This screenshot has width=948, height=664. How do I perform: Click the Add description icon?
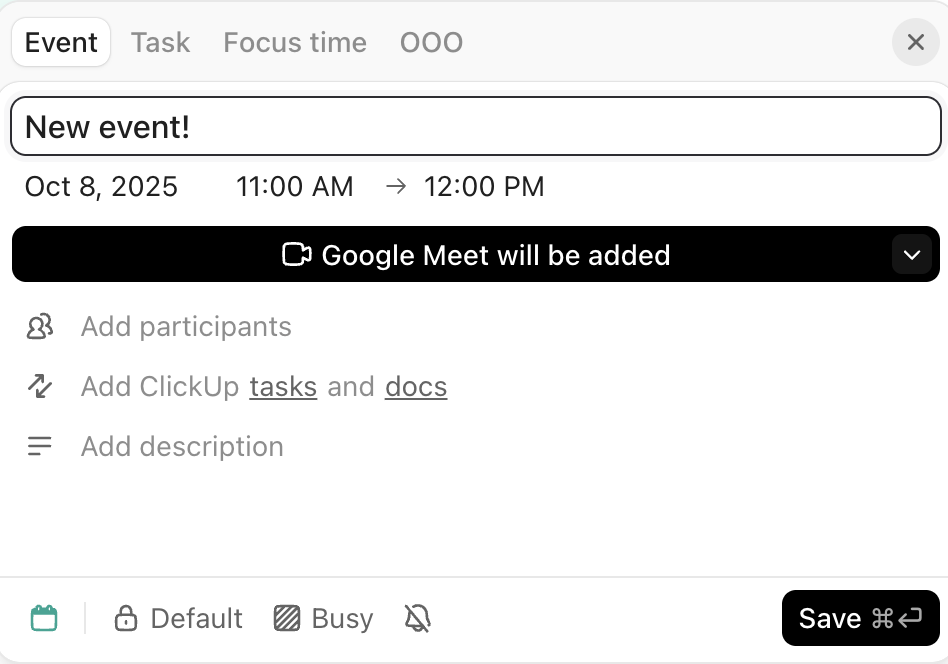[x=40, y=446]
